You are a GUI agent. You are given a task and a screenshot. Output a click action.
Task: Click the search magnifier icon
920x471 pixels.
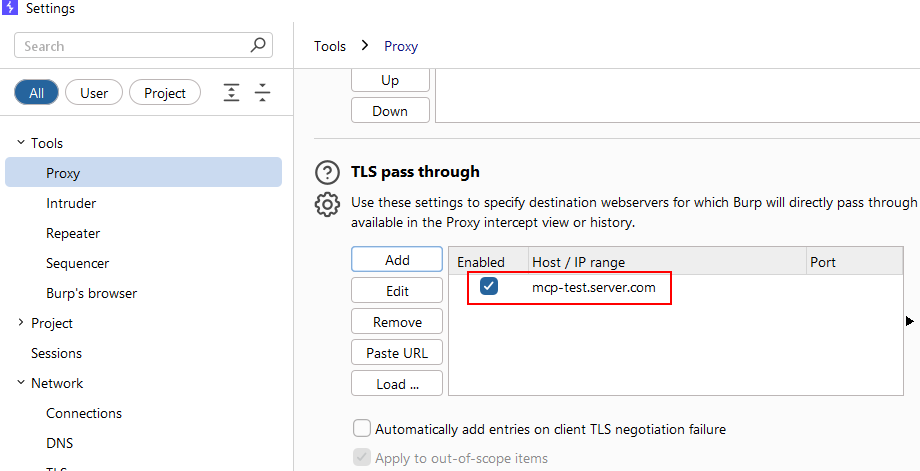click(x=258, y=45)
